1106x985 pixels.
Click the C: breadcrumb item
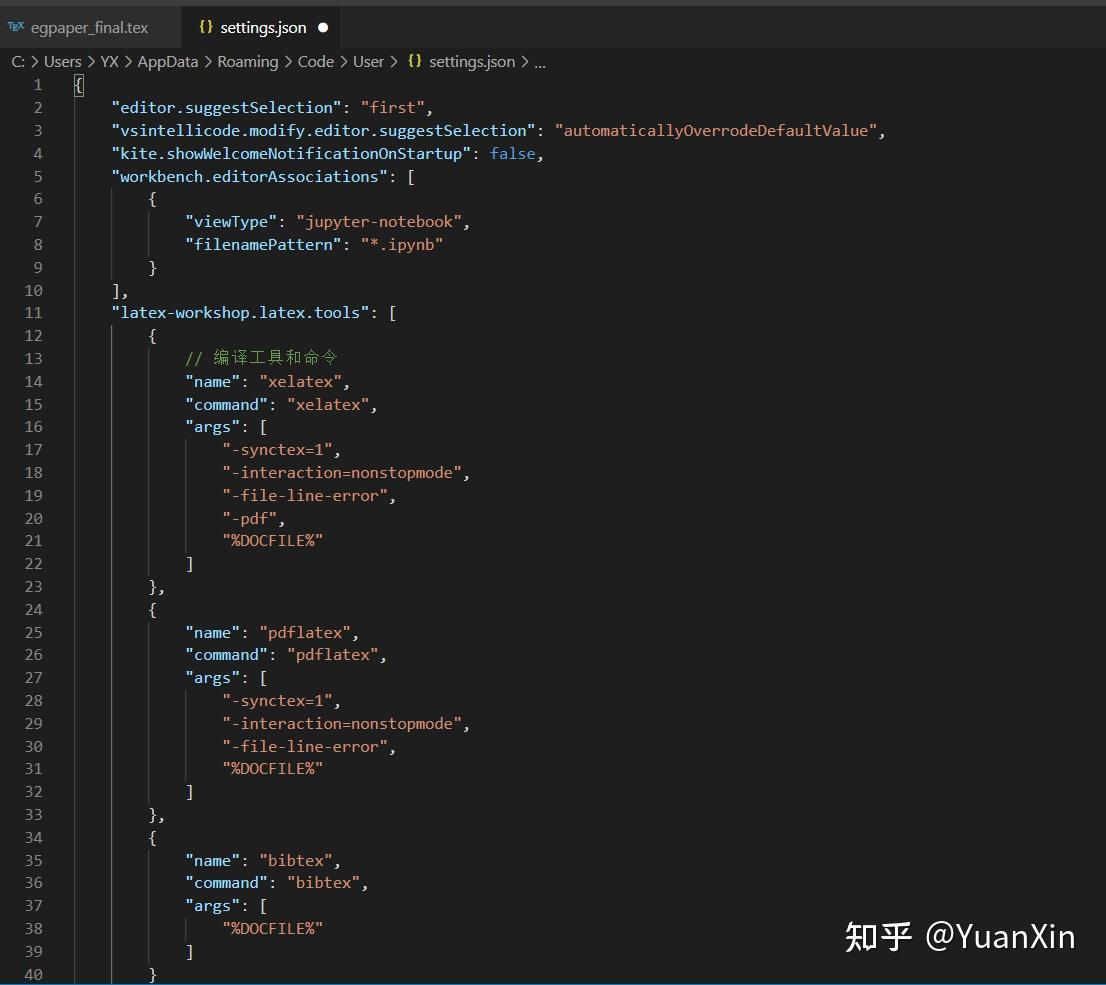tap(17, 61)
